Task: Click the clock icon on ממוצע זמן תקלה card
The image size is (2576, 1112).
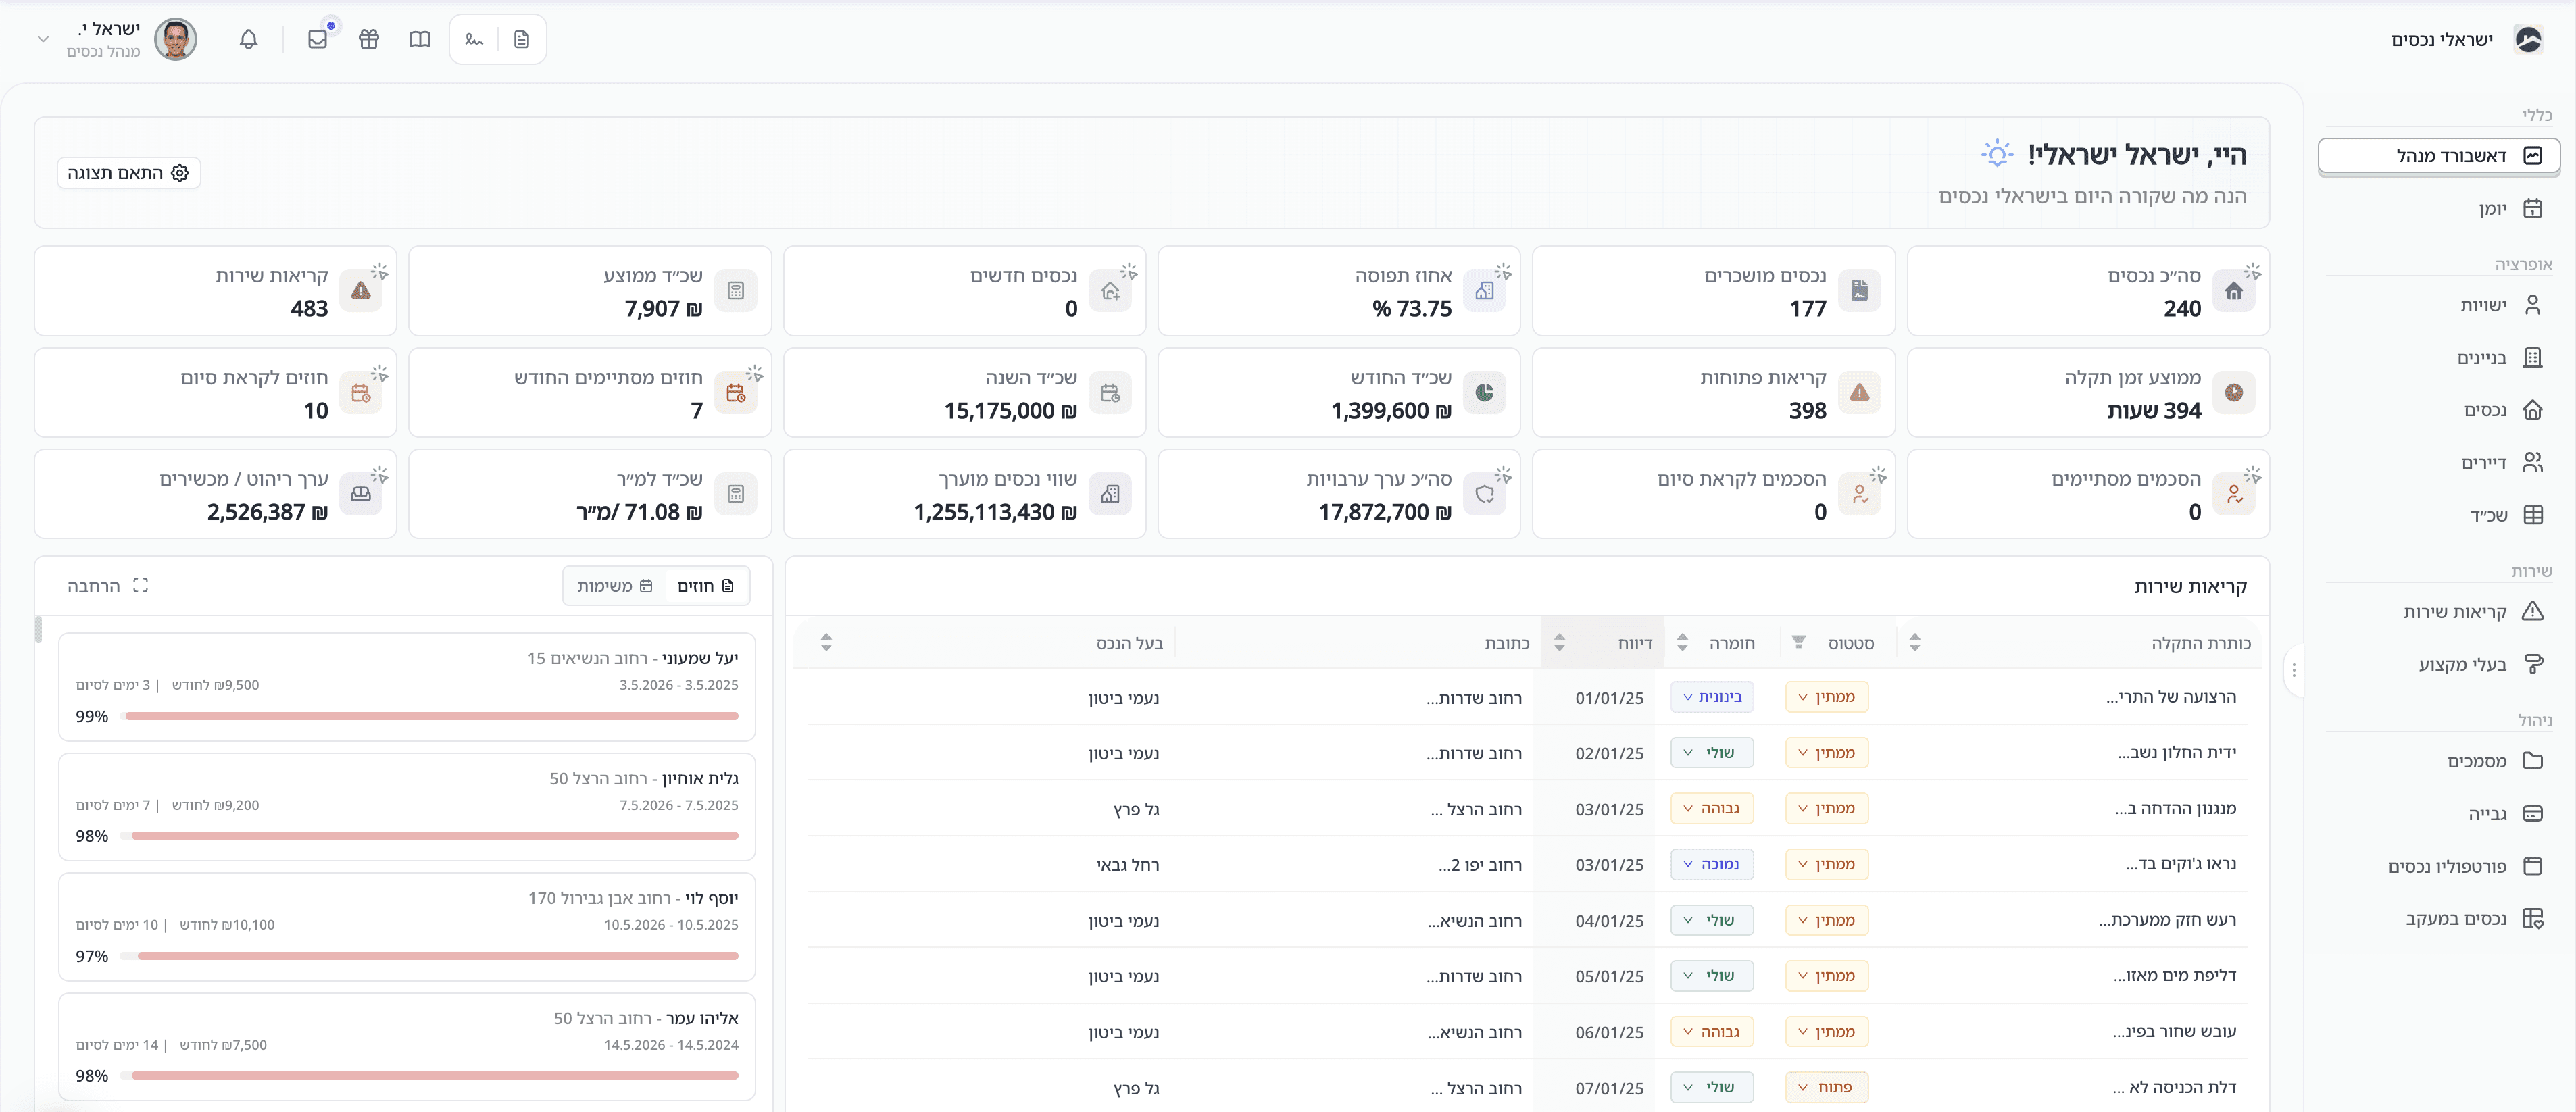Action: pyautogui.click(x=2234, y=392)
